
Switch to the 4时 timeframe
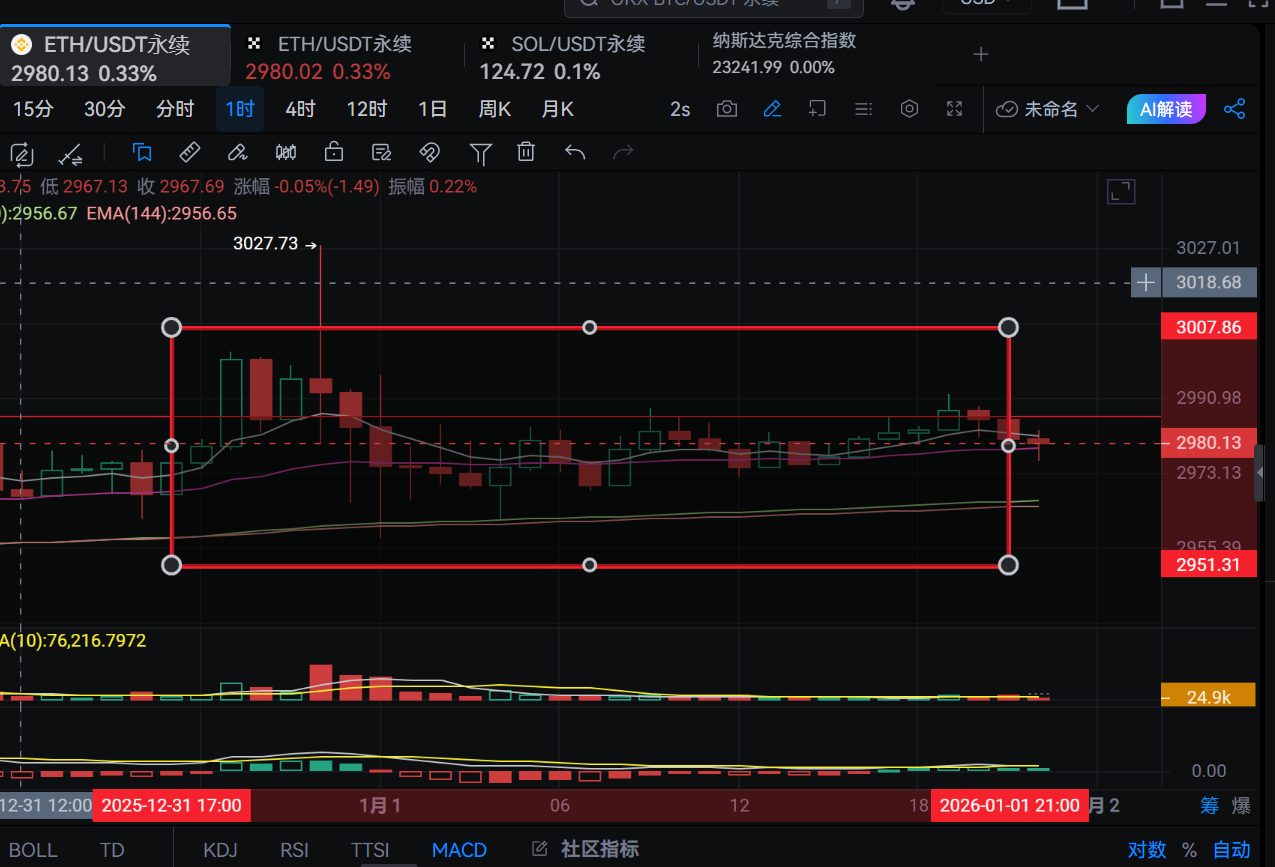coord(300,109)
